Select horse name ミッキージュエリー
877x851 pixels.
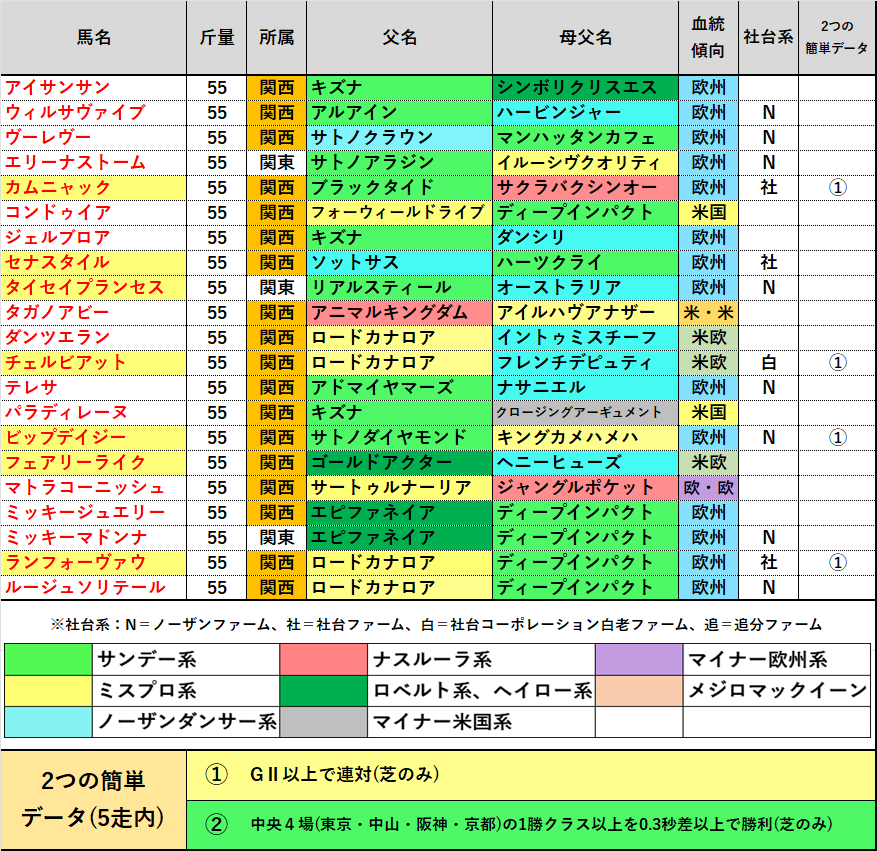pyautogui.click(x=93, y=513)
